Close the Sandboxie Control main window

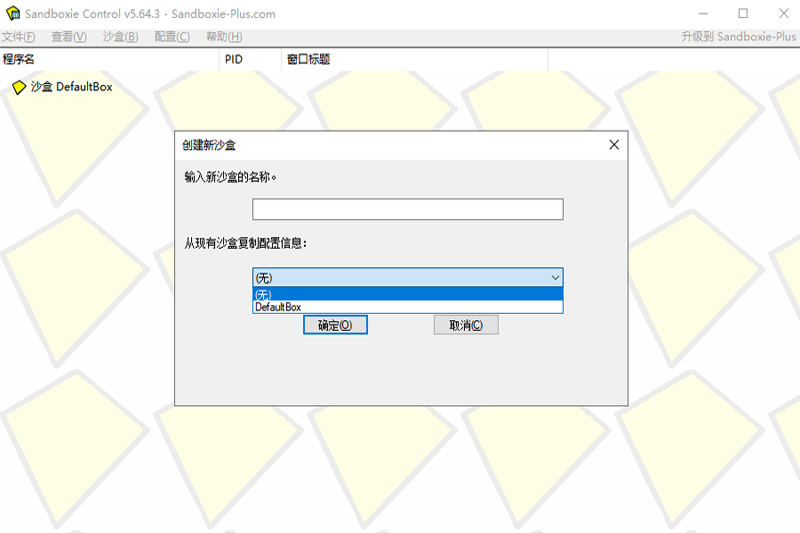tap(784, 14)
